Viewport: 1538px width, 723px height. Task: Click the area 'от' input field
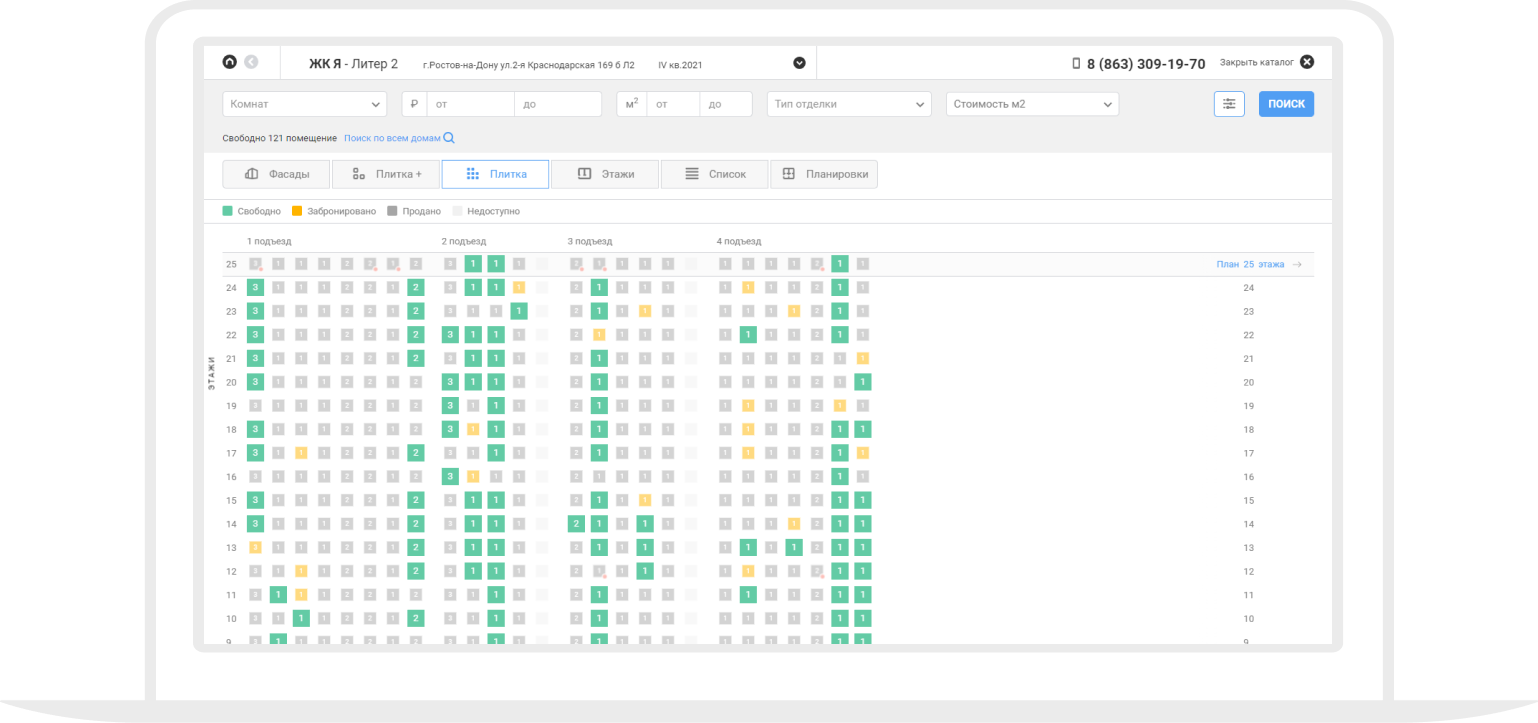[673, 104]
